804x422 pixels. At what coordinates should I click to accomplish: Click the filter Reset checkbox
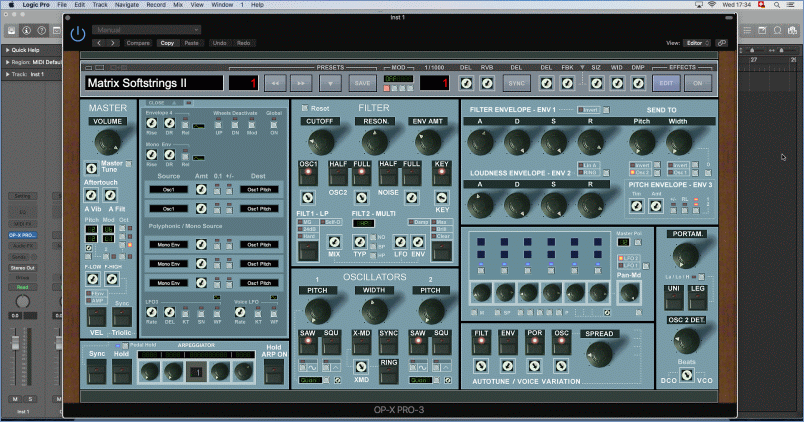pyautogui.click(x=305, y=108)
